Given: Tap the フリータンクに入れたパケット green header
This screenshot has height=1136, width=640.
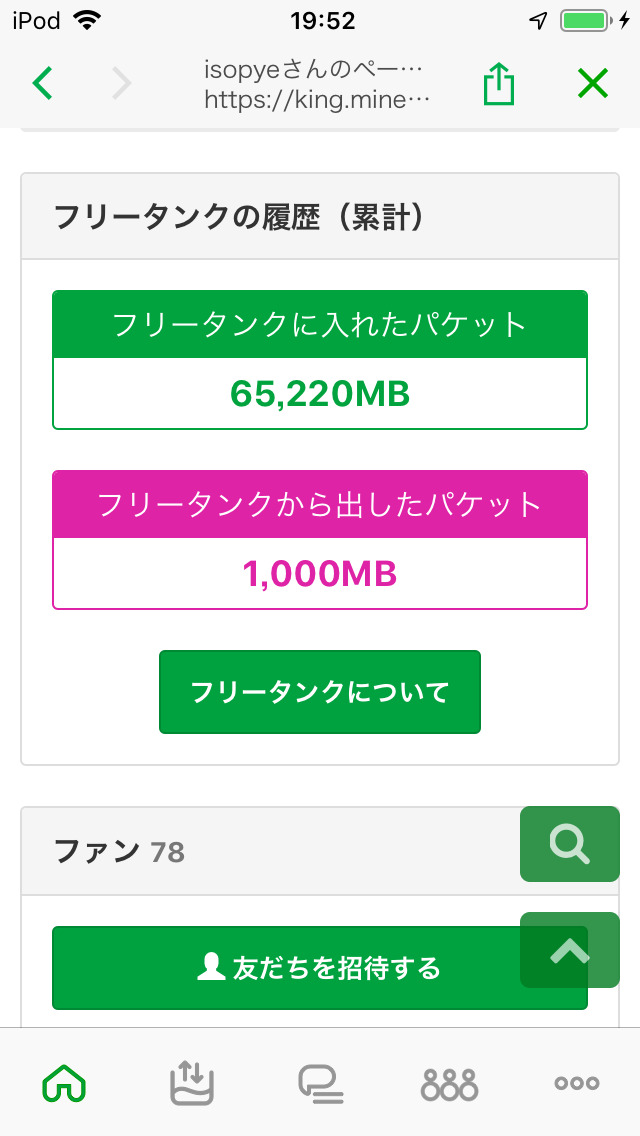Looking at the screenshot, I should (320, 325).
